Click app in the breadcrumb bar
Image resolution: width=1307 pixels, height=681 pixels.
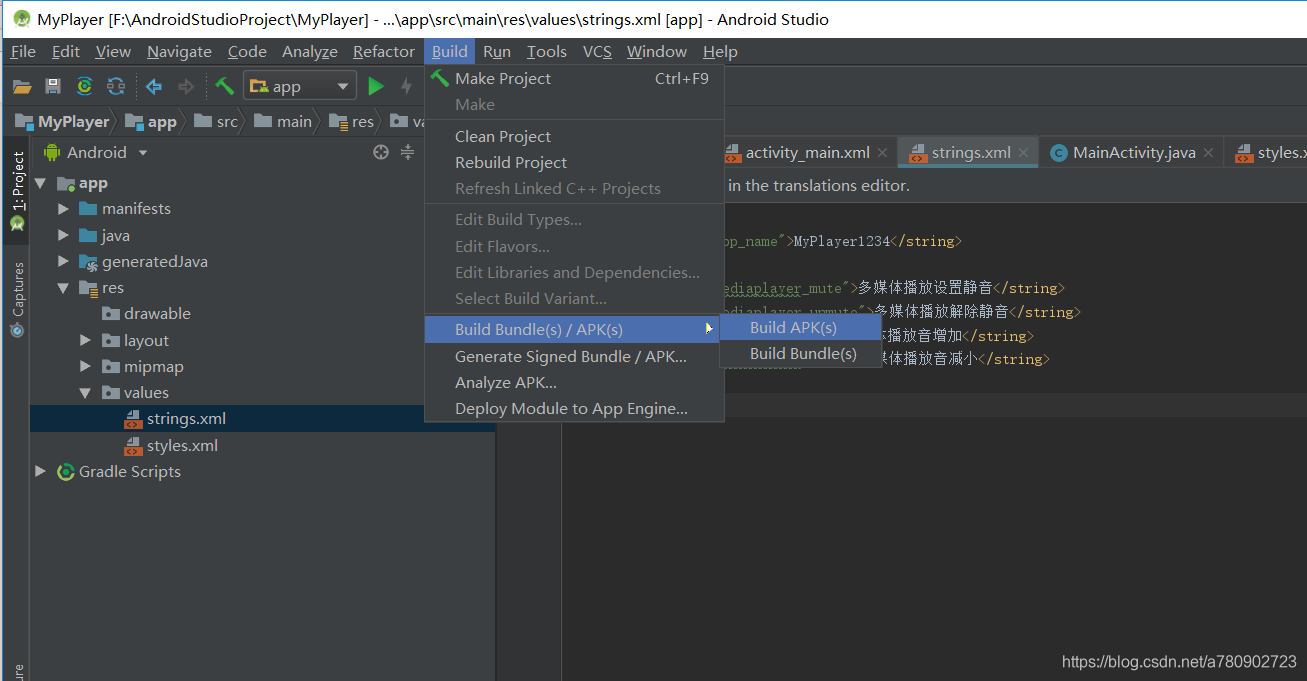coord(151,122)
